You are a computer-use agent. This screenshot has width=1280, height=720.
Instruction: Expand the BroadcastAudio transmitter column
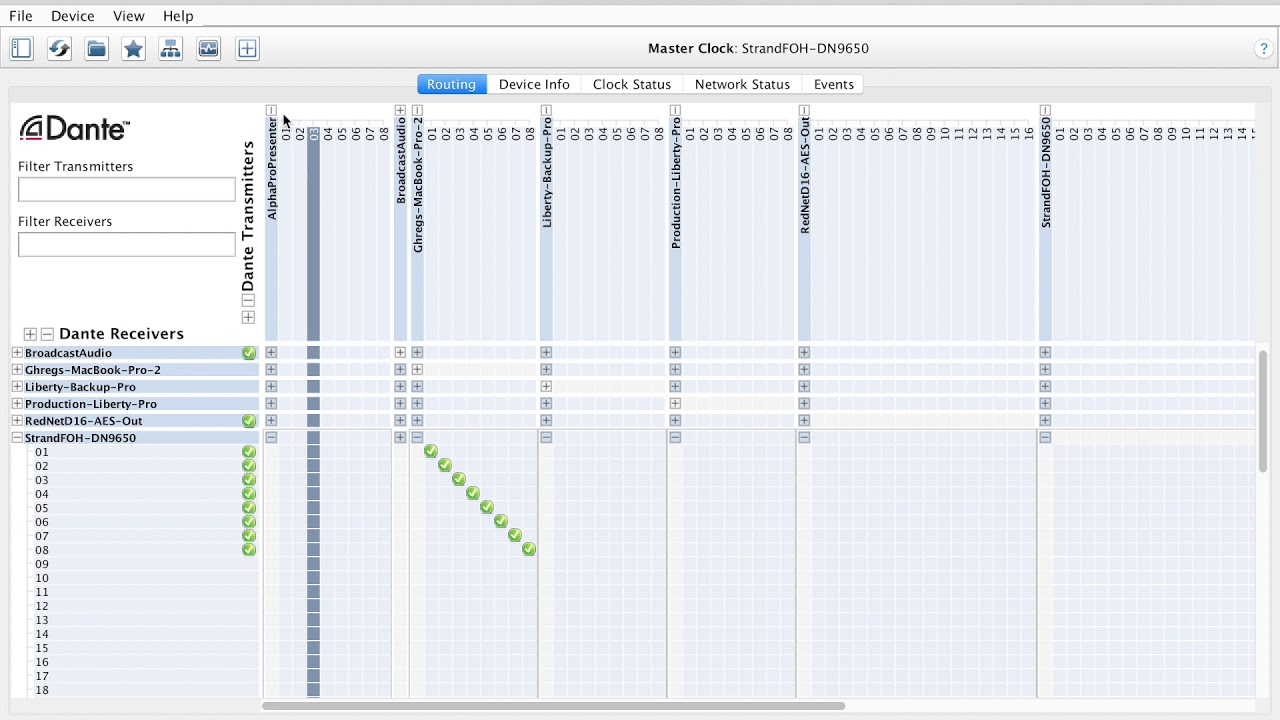400,110
